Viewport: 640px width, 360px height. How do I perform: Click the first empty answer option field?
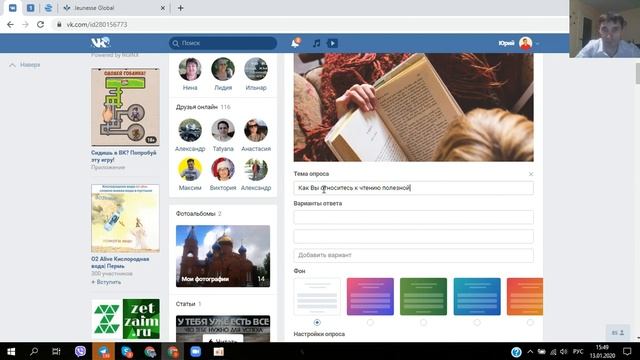coord(413,217)
